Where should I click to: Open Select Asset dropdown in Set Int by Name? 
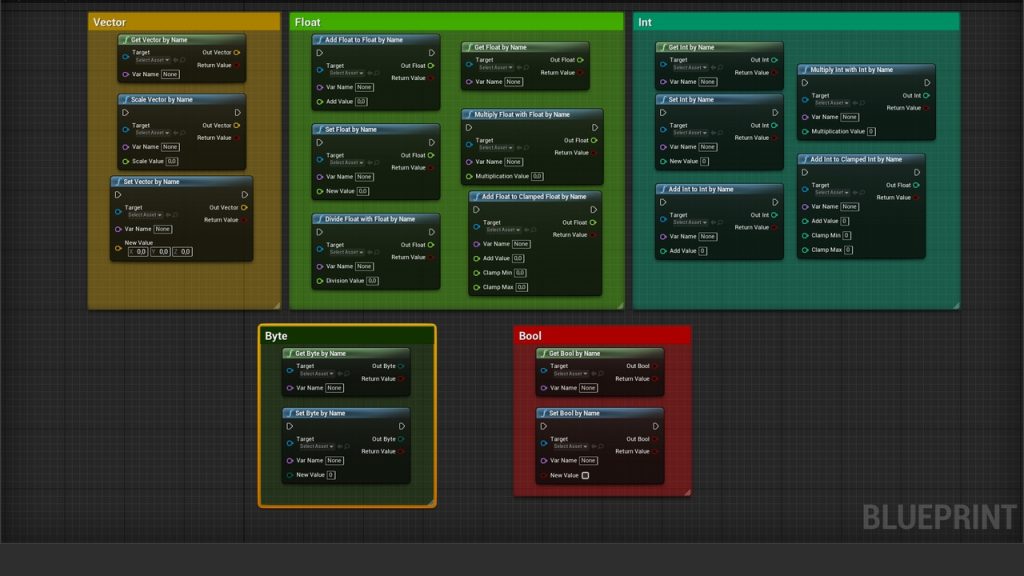(x=689, y=133)
